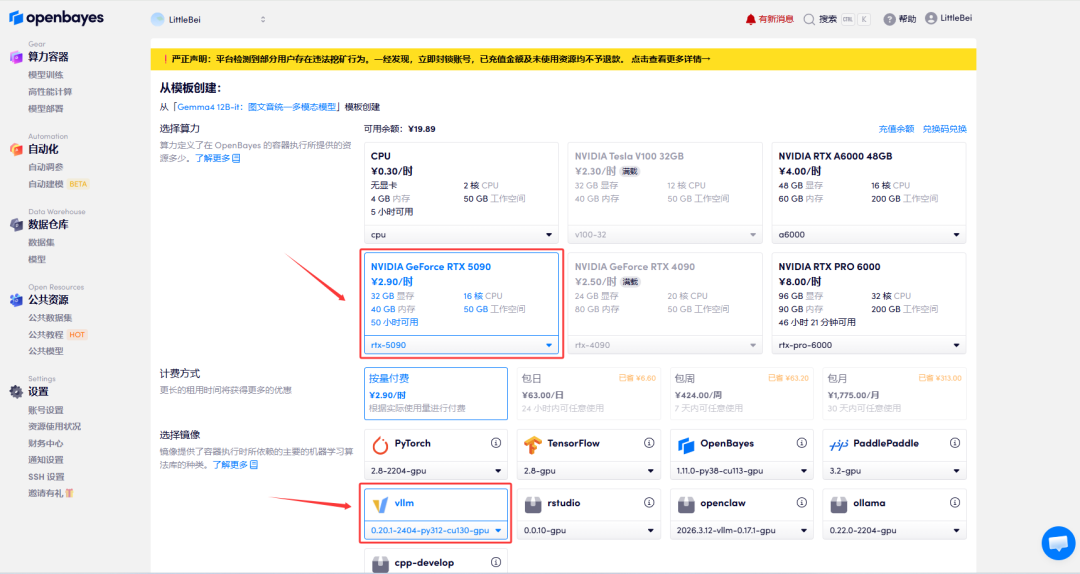Screen dimensions: 1080x574
Task: Show PaddlePaddle image info icon
Action: [x=955, y=443]
